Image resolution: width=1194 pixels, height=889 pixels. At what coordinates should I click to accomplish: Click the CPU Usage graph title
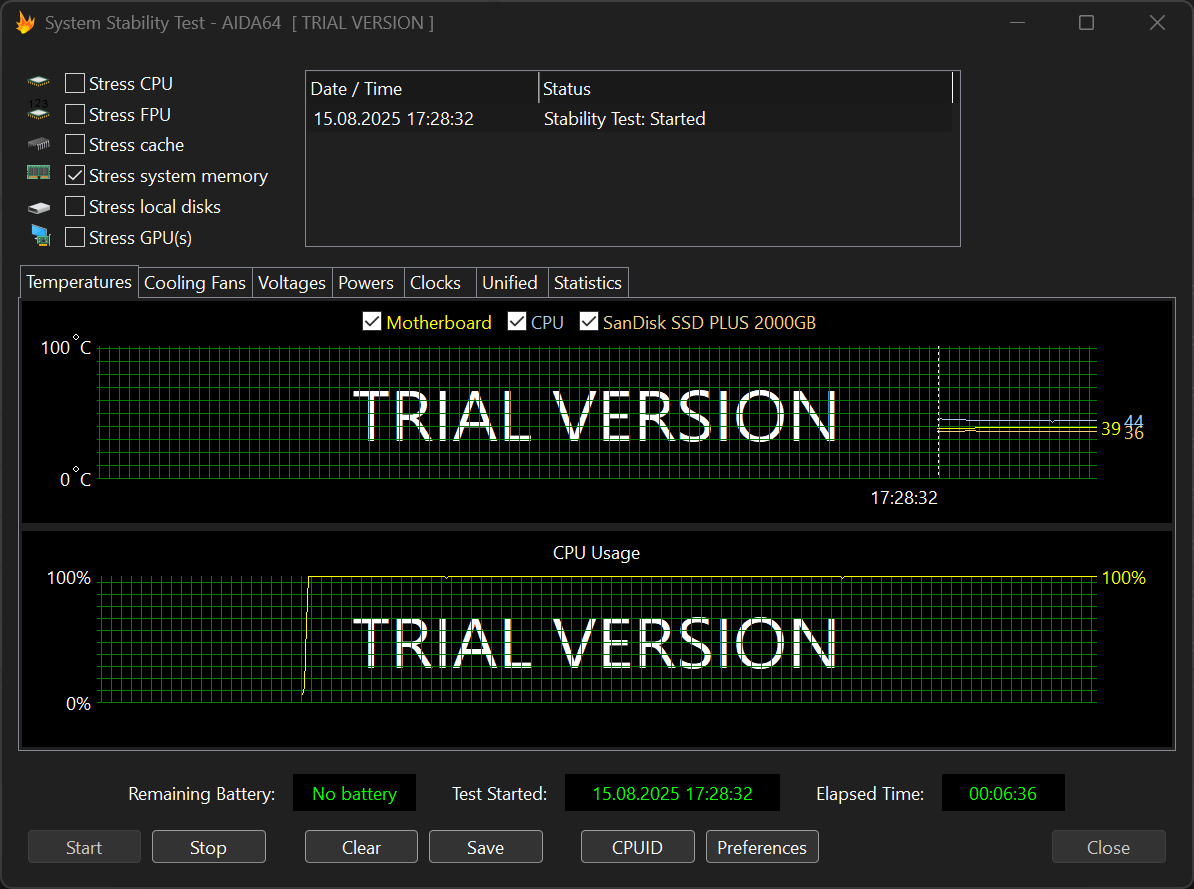pyautogui.click(x=596, y=552)
